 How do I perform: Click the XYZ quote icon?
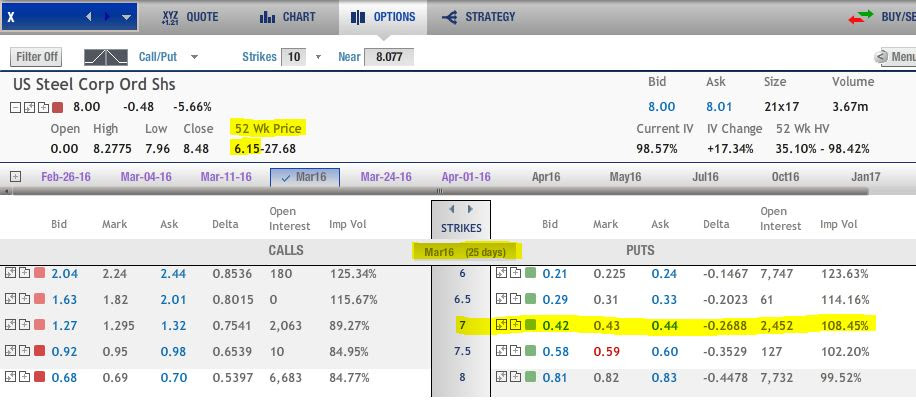169,17
